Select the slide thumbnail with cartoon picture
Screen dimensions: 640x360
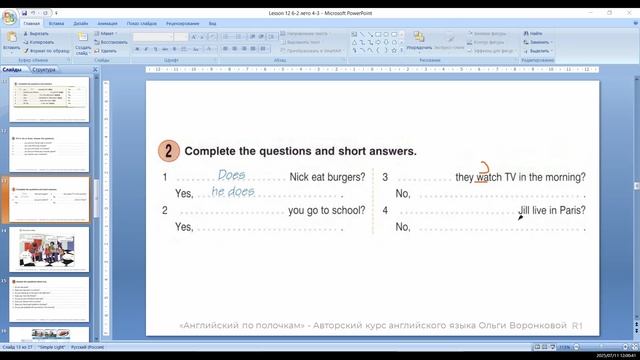click(x=49, y=249)
